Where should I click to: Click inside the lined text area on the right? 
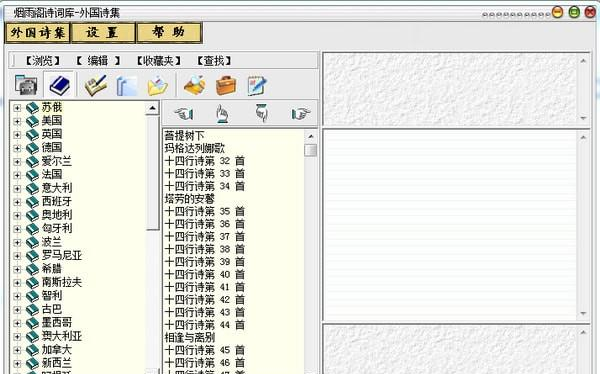451,225
